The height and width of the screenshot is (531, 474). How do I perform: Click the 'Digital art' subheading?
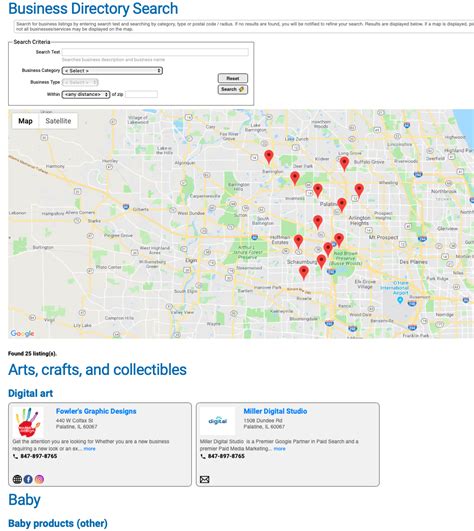[30, 393]
